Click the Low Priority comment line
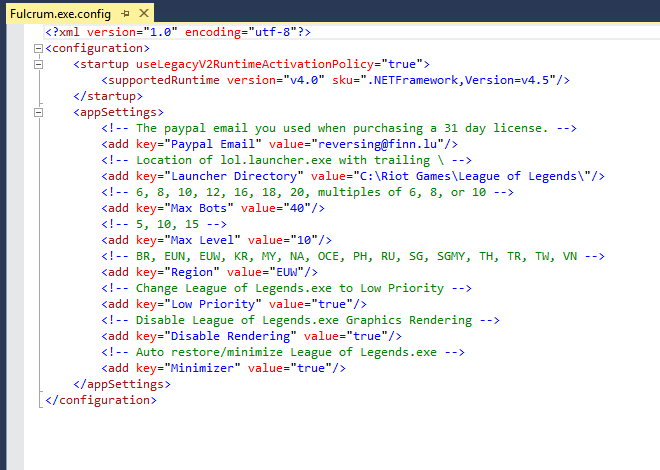Screen dimensions: 660x470 pos(286,288)
